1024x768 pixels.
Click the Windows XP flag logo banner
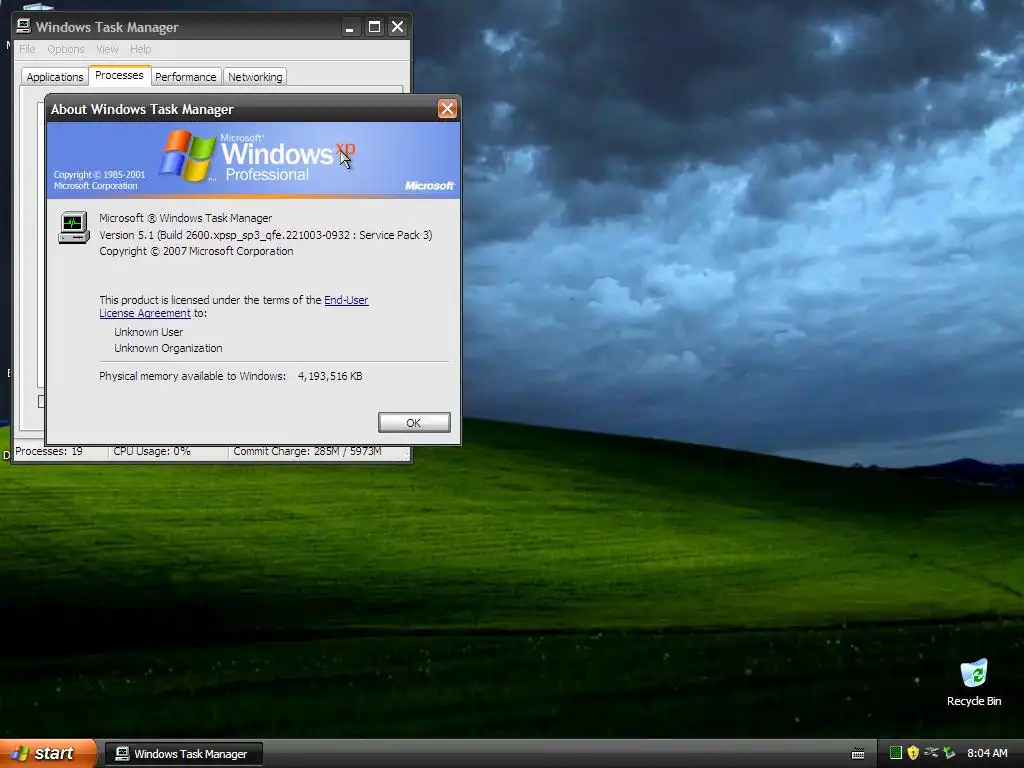coord(188,155)
